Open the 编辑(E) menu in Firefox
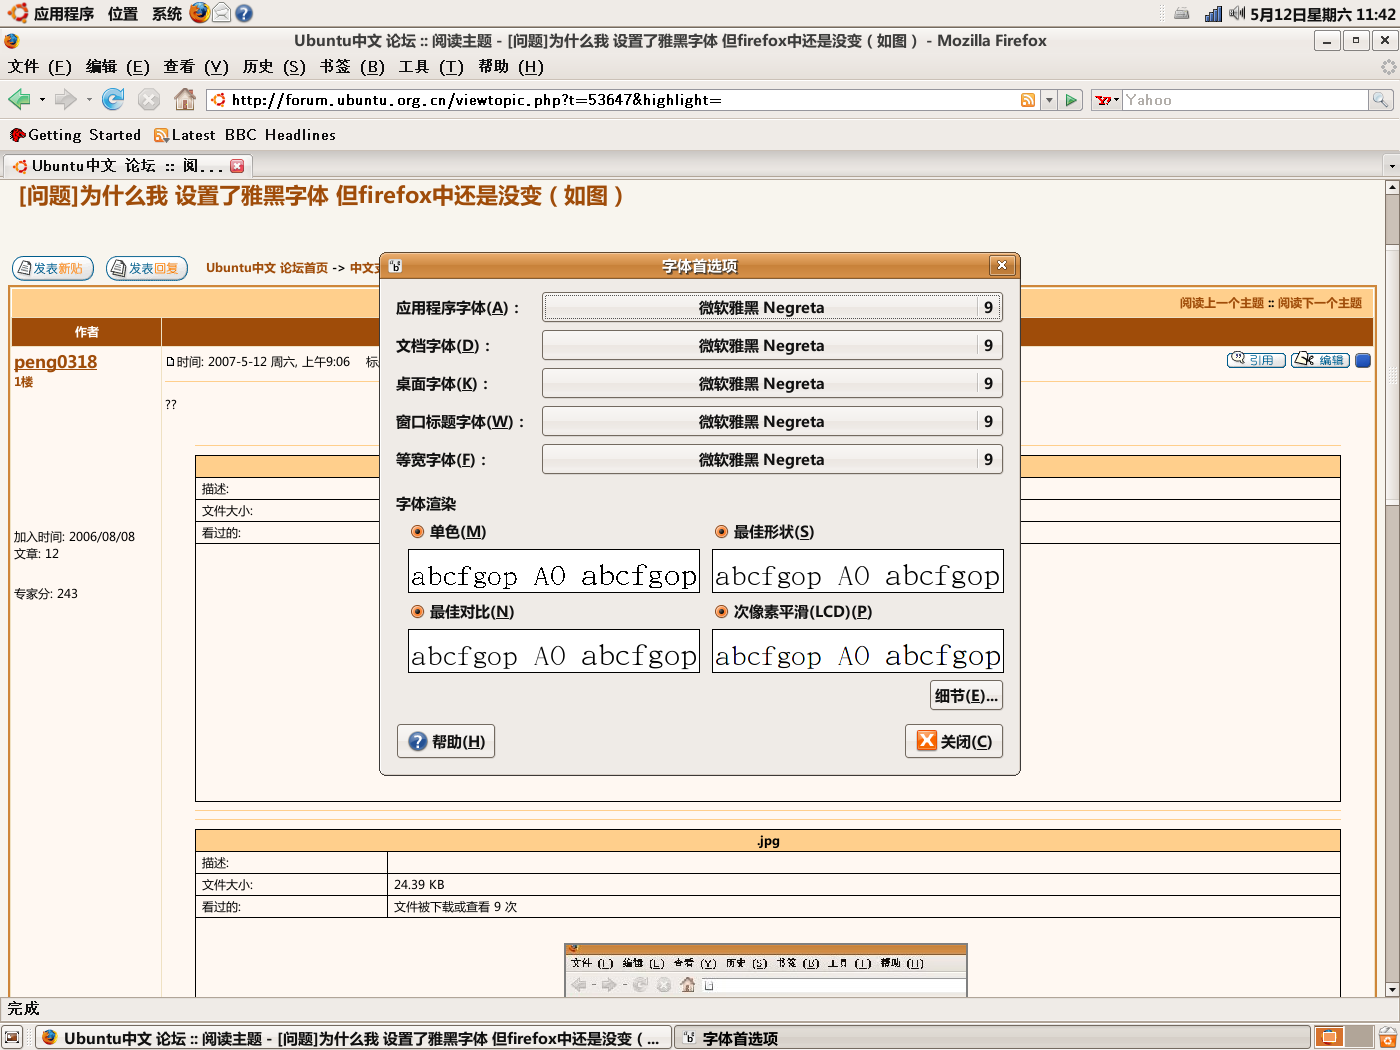 tap(117, 66)
